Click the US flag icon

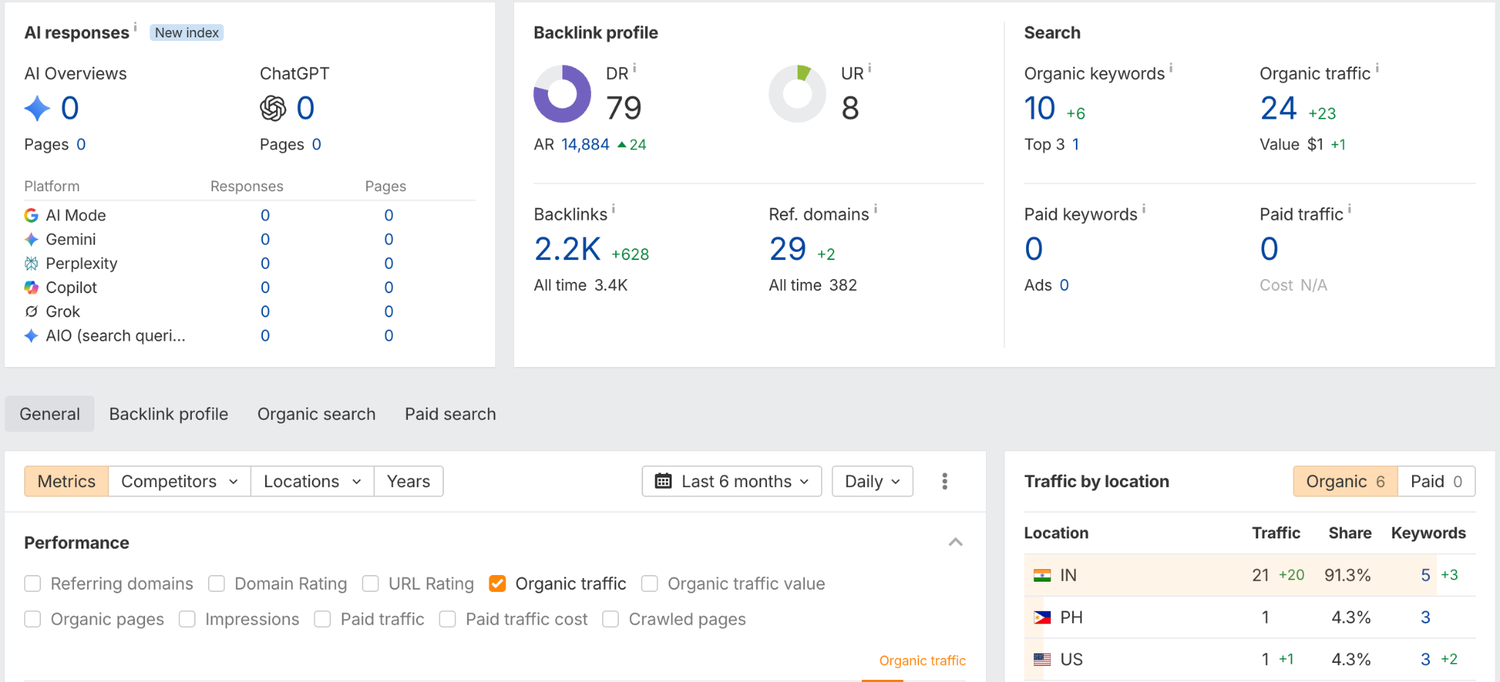[x=1042, y=660]
